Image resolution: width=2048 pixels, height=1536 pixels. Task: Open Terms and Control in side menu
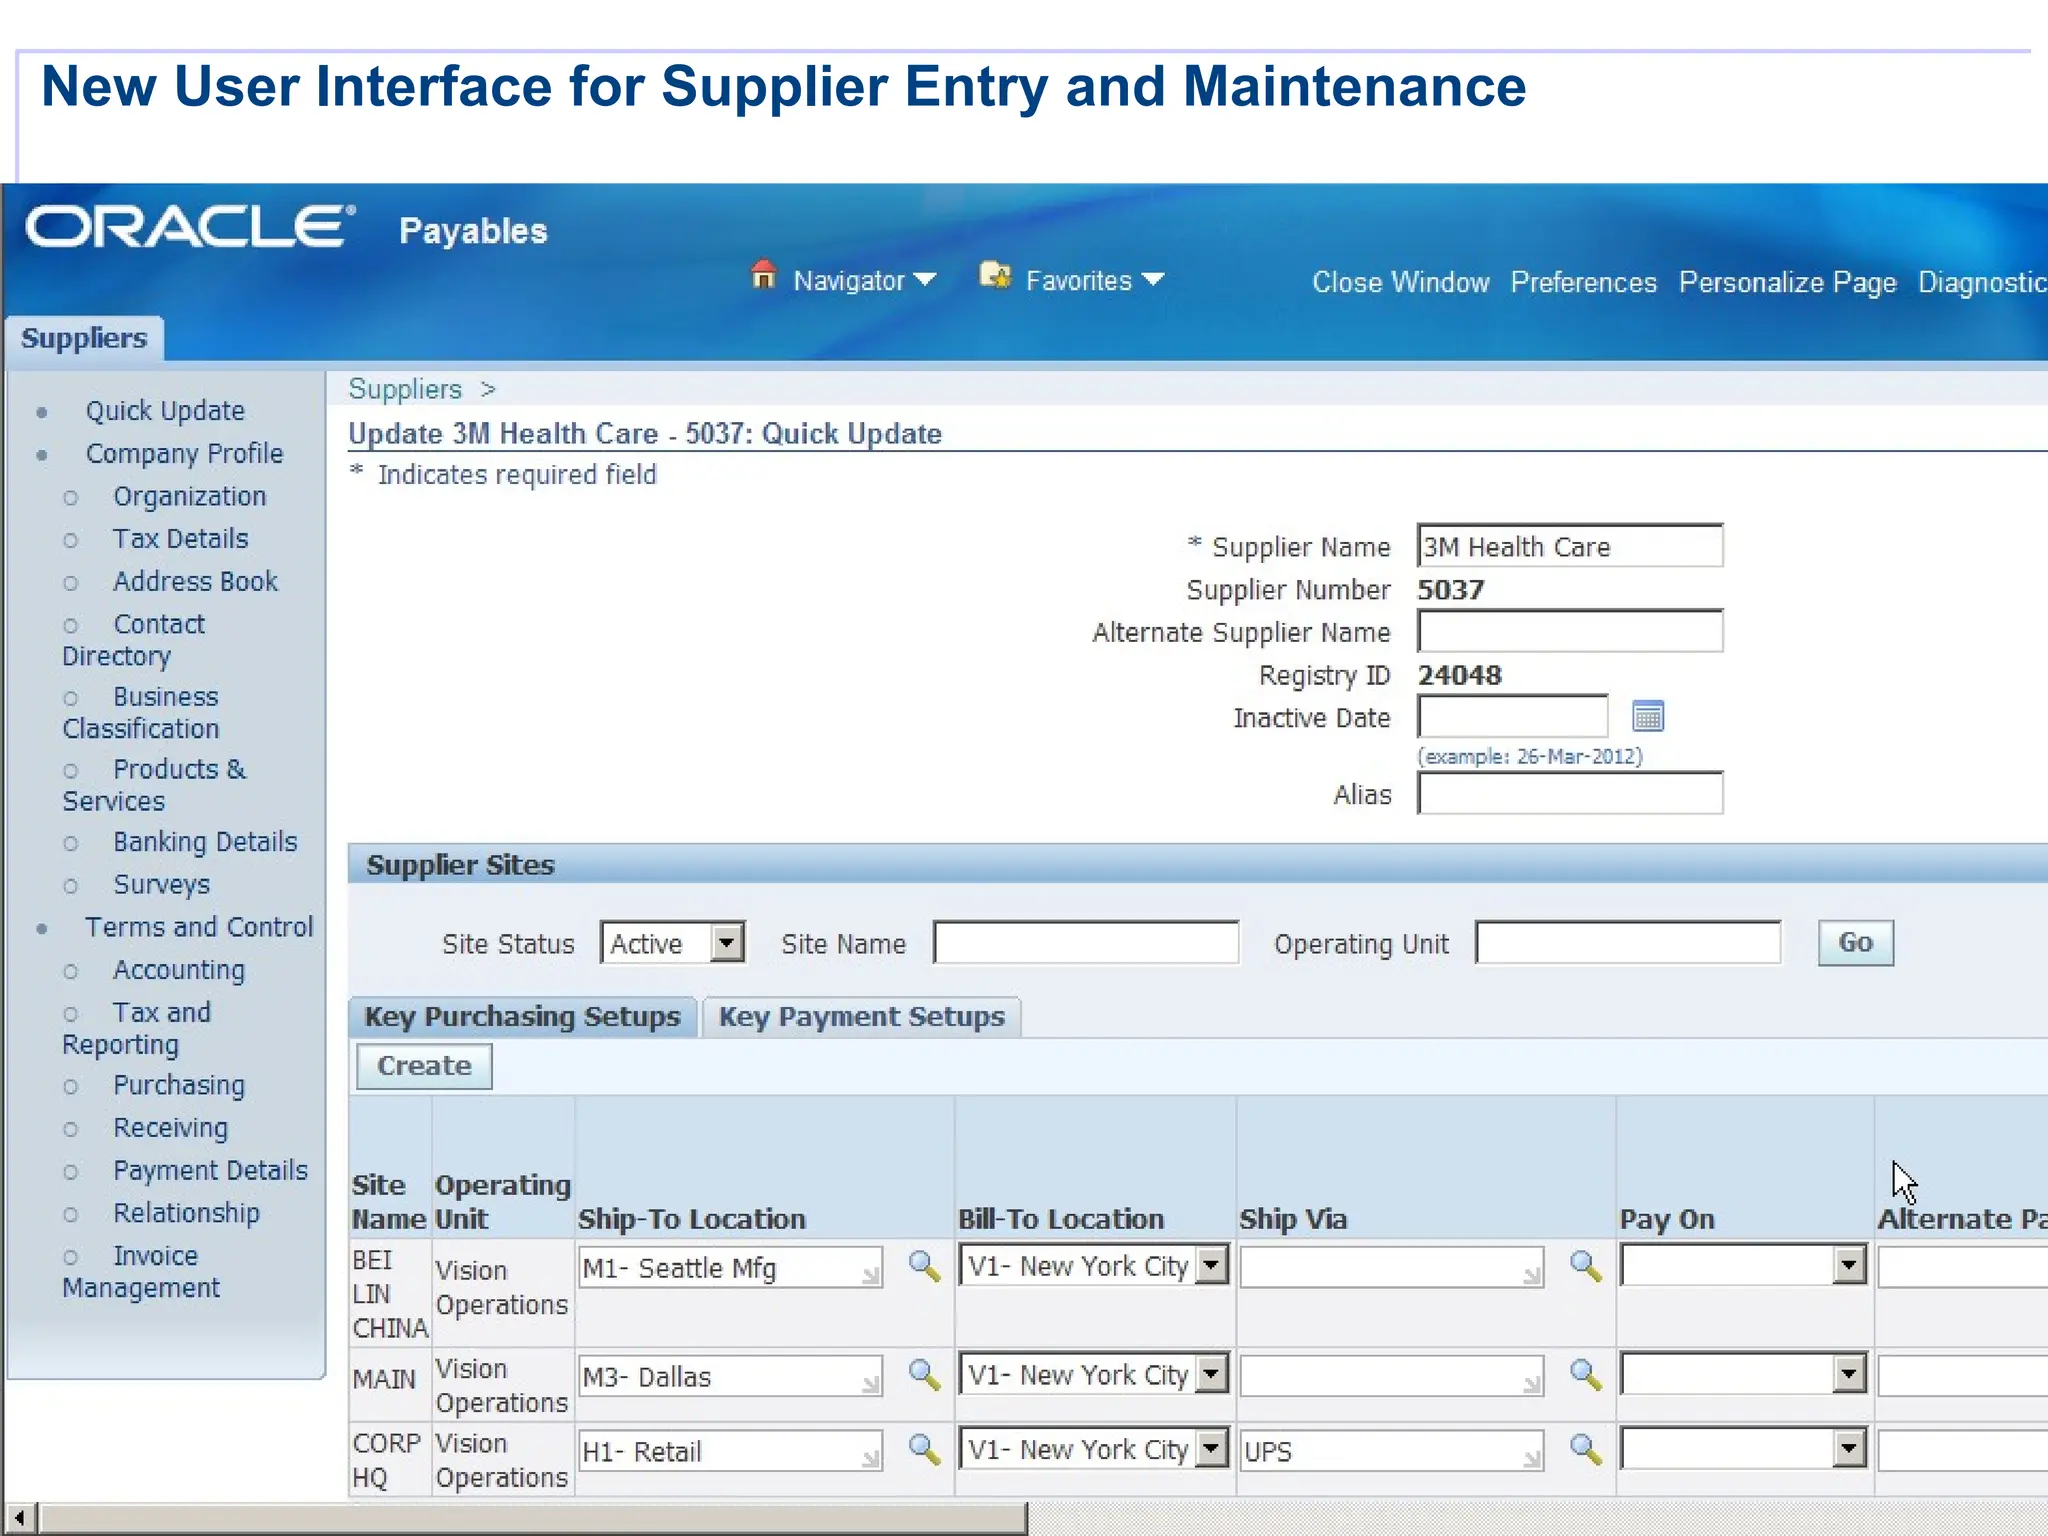click(x=199, y=927)
